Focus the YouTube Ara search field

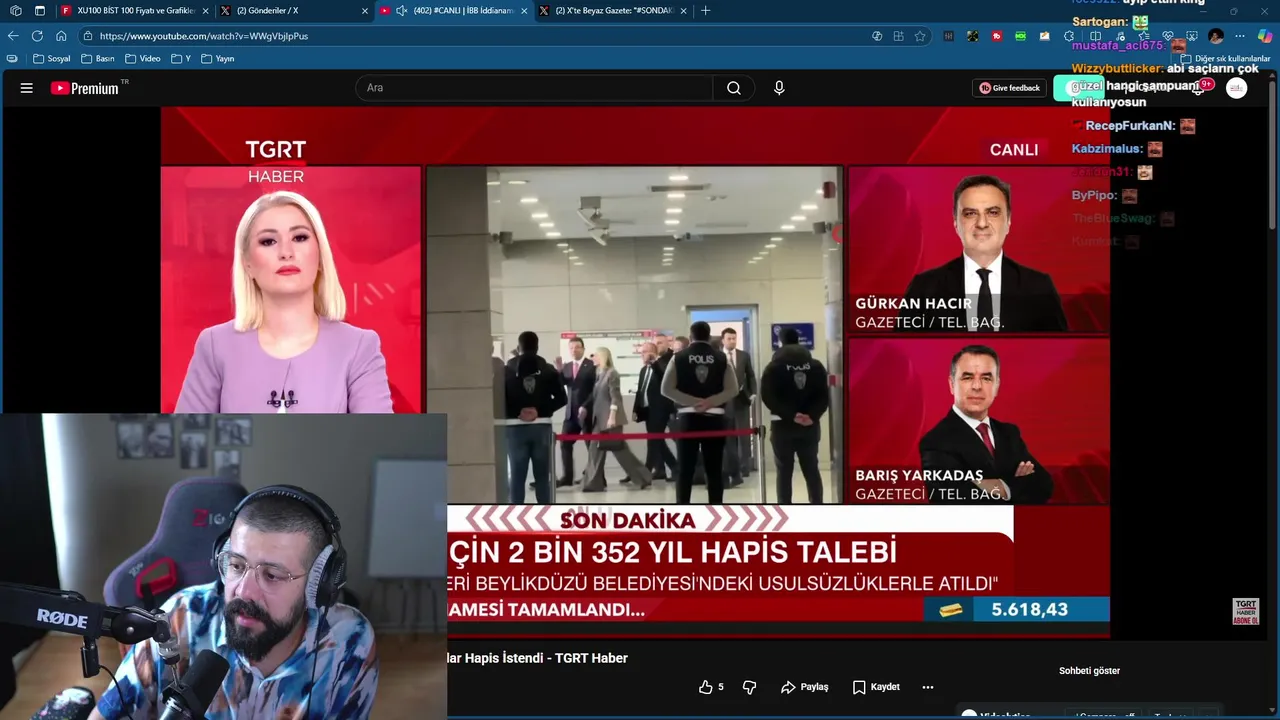pos(534,88)
